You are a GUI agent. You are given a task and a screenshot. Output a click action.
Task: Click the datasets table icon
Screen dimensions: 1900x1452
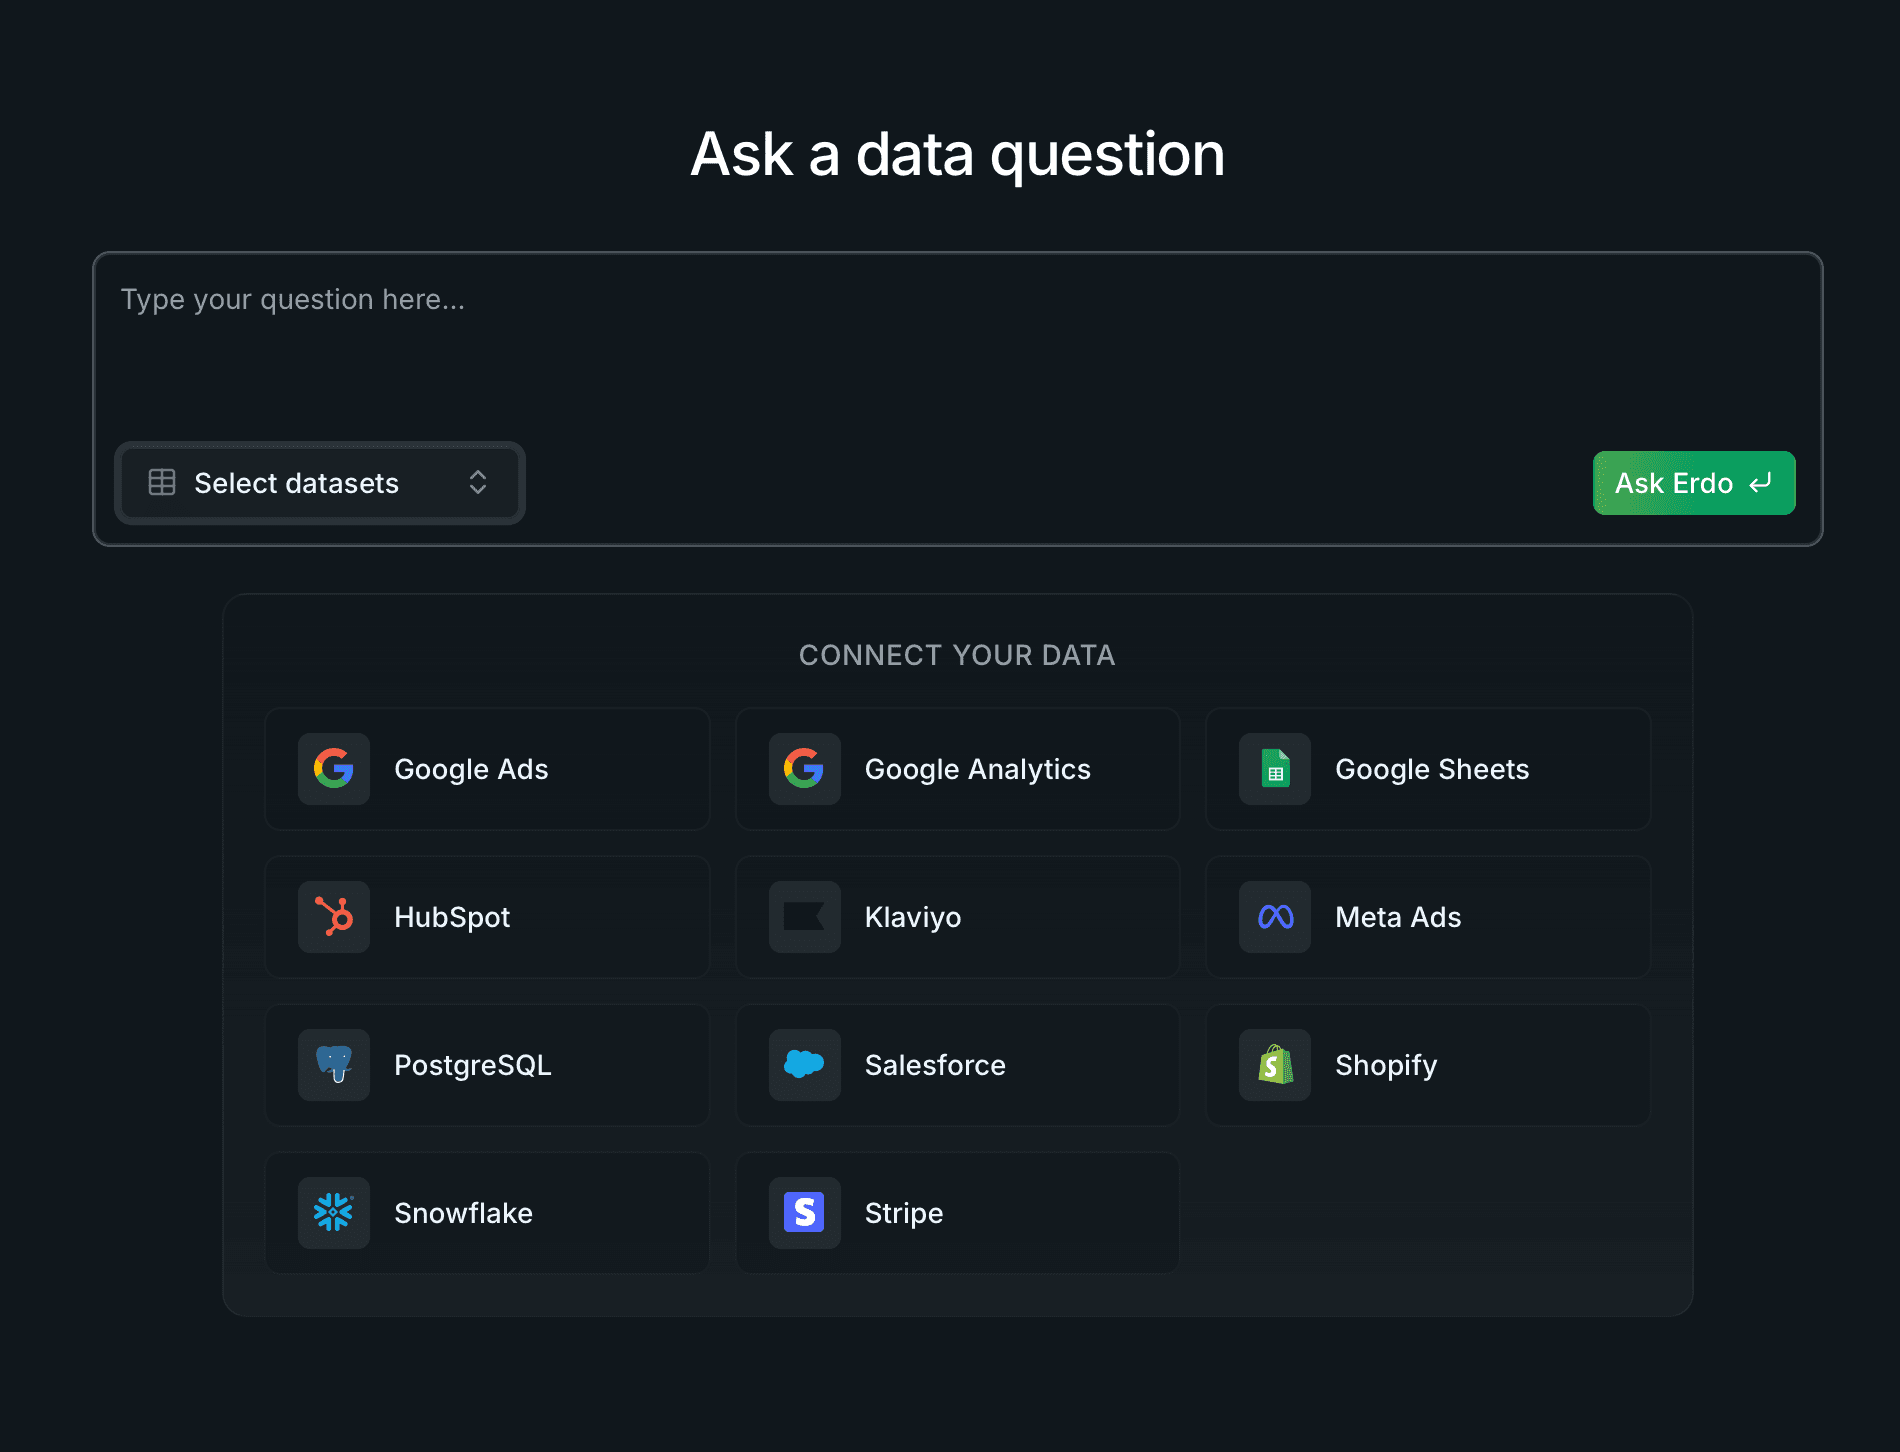coord(161,483)
